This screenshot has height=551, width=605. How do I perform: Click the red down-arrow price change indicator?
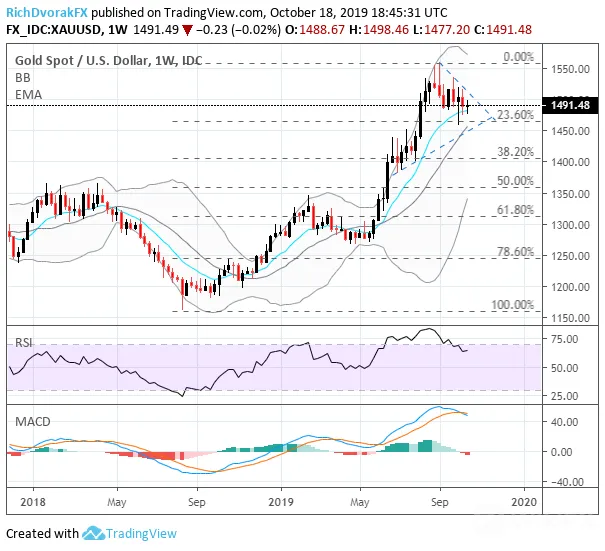point(188,30)
